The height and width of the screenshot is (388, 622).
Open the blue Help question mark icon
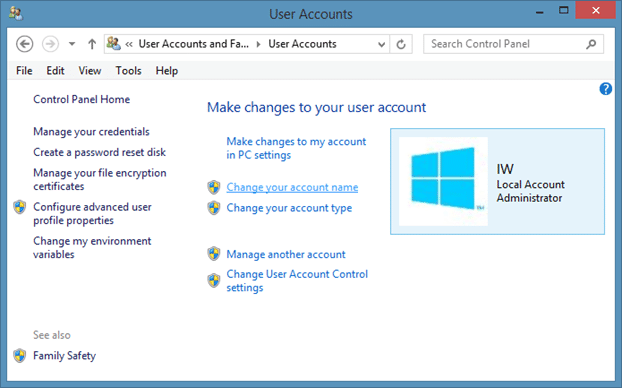tap(606, 89)
